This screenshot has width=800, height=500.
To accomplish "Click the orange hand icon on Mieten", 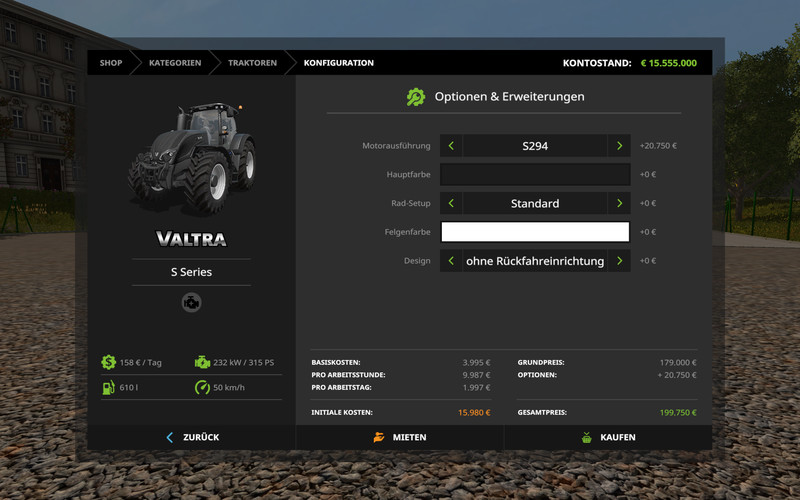I will 379,437.
